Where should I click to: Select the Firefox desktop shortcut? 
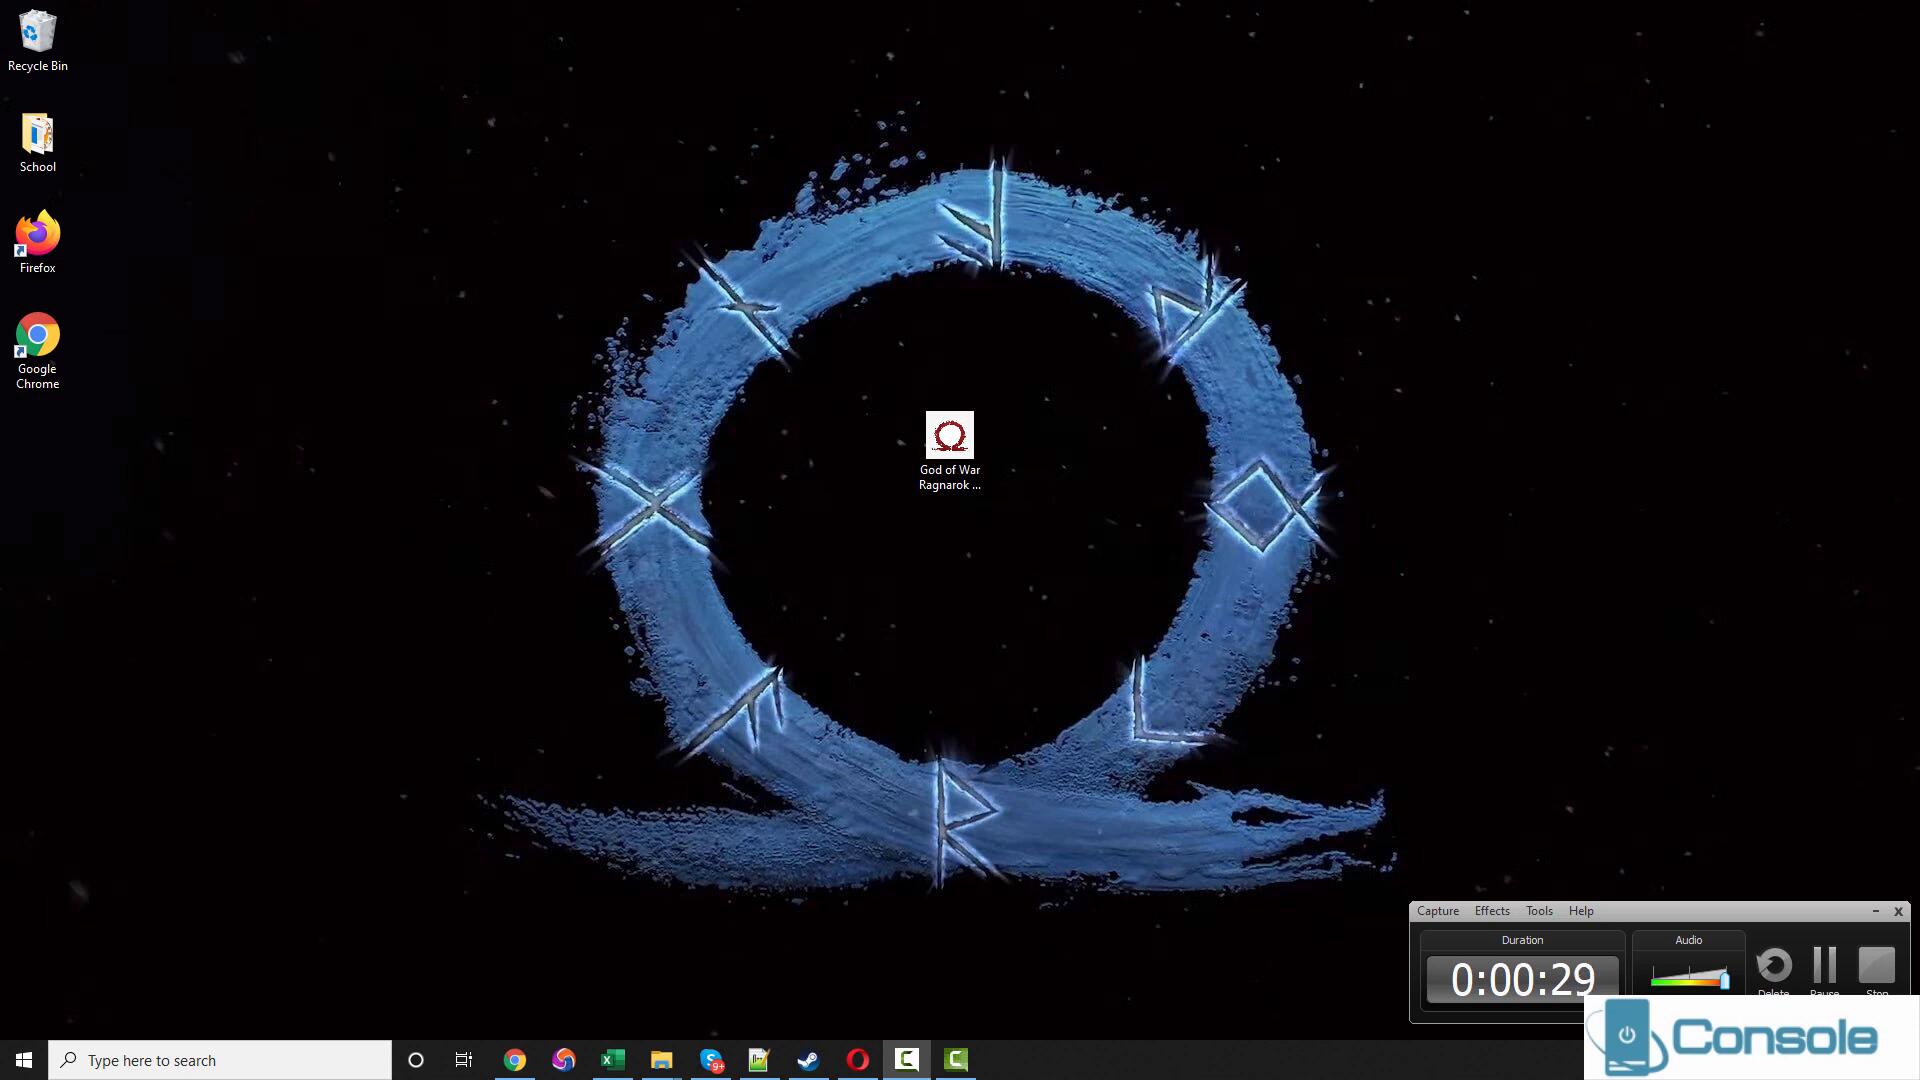38,235
